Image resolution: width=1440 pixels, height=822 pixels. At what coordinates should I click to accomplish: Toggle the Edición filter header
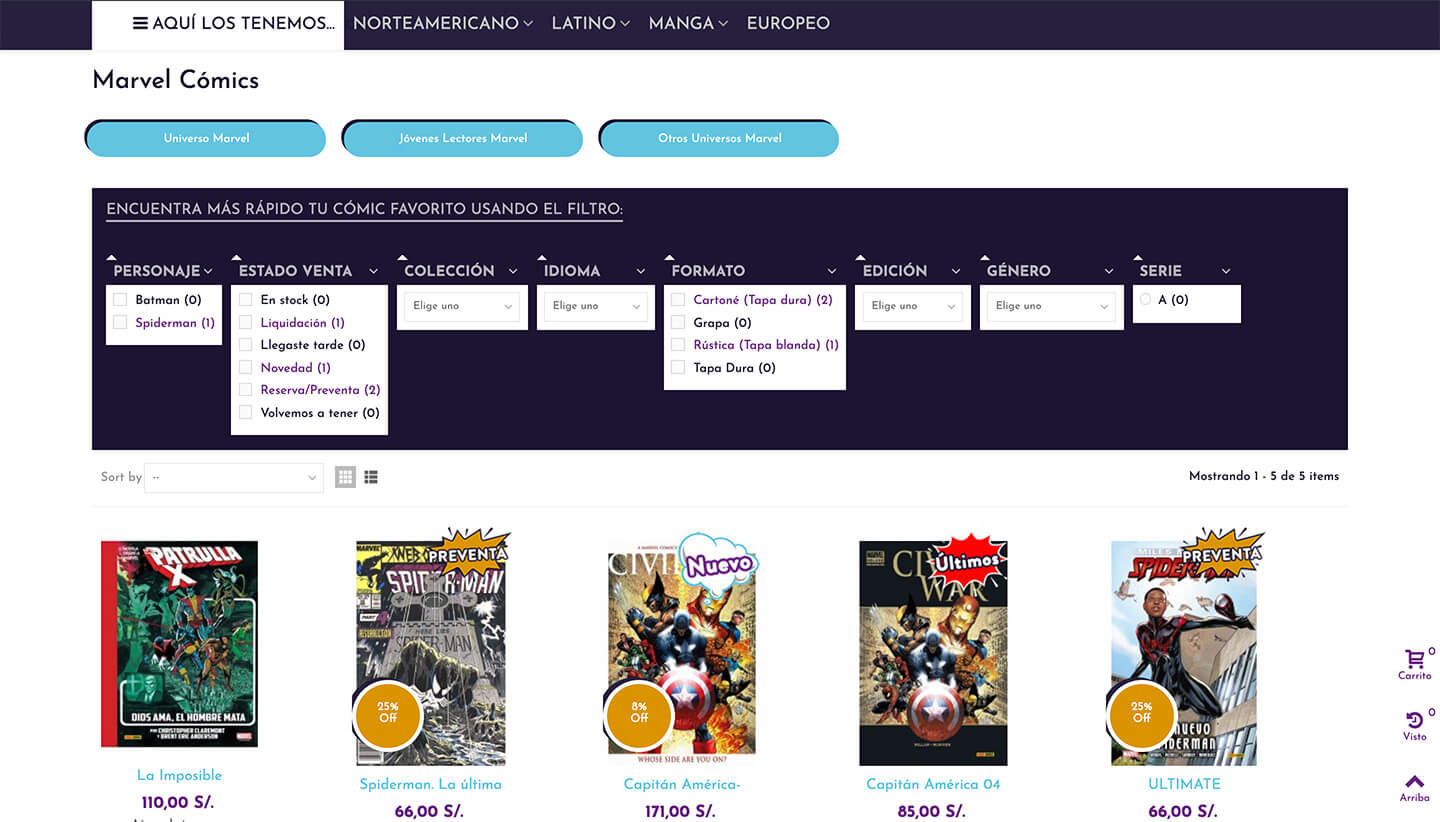[x=912, y=271]
